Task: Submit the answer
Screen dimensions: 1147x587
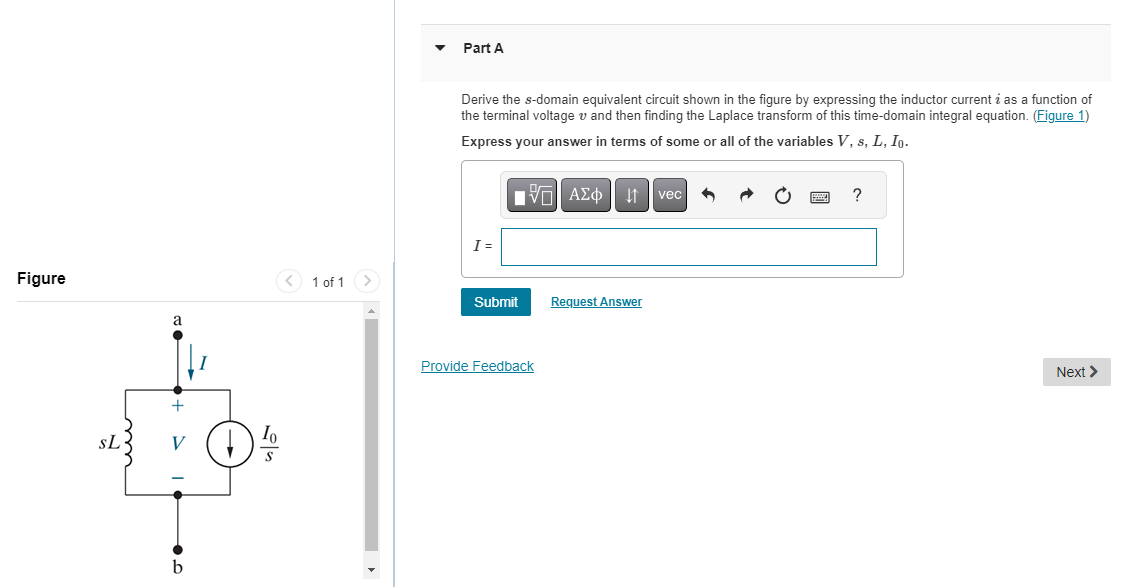Action: tap(495, 301)
